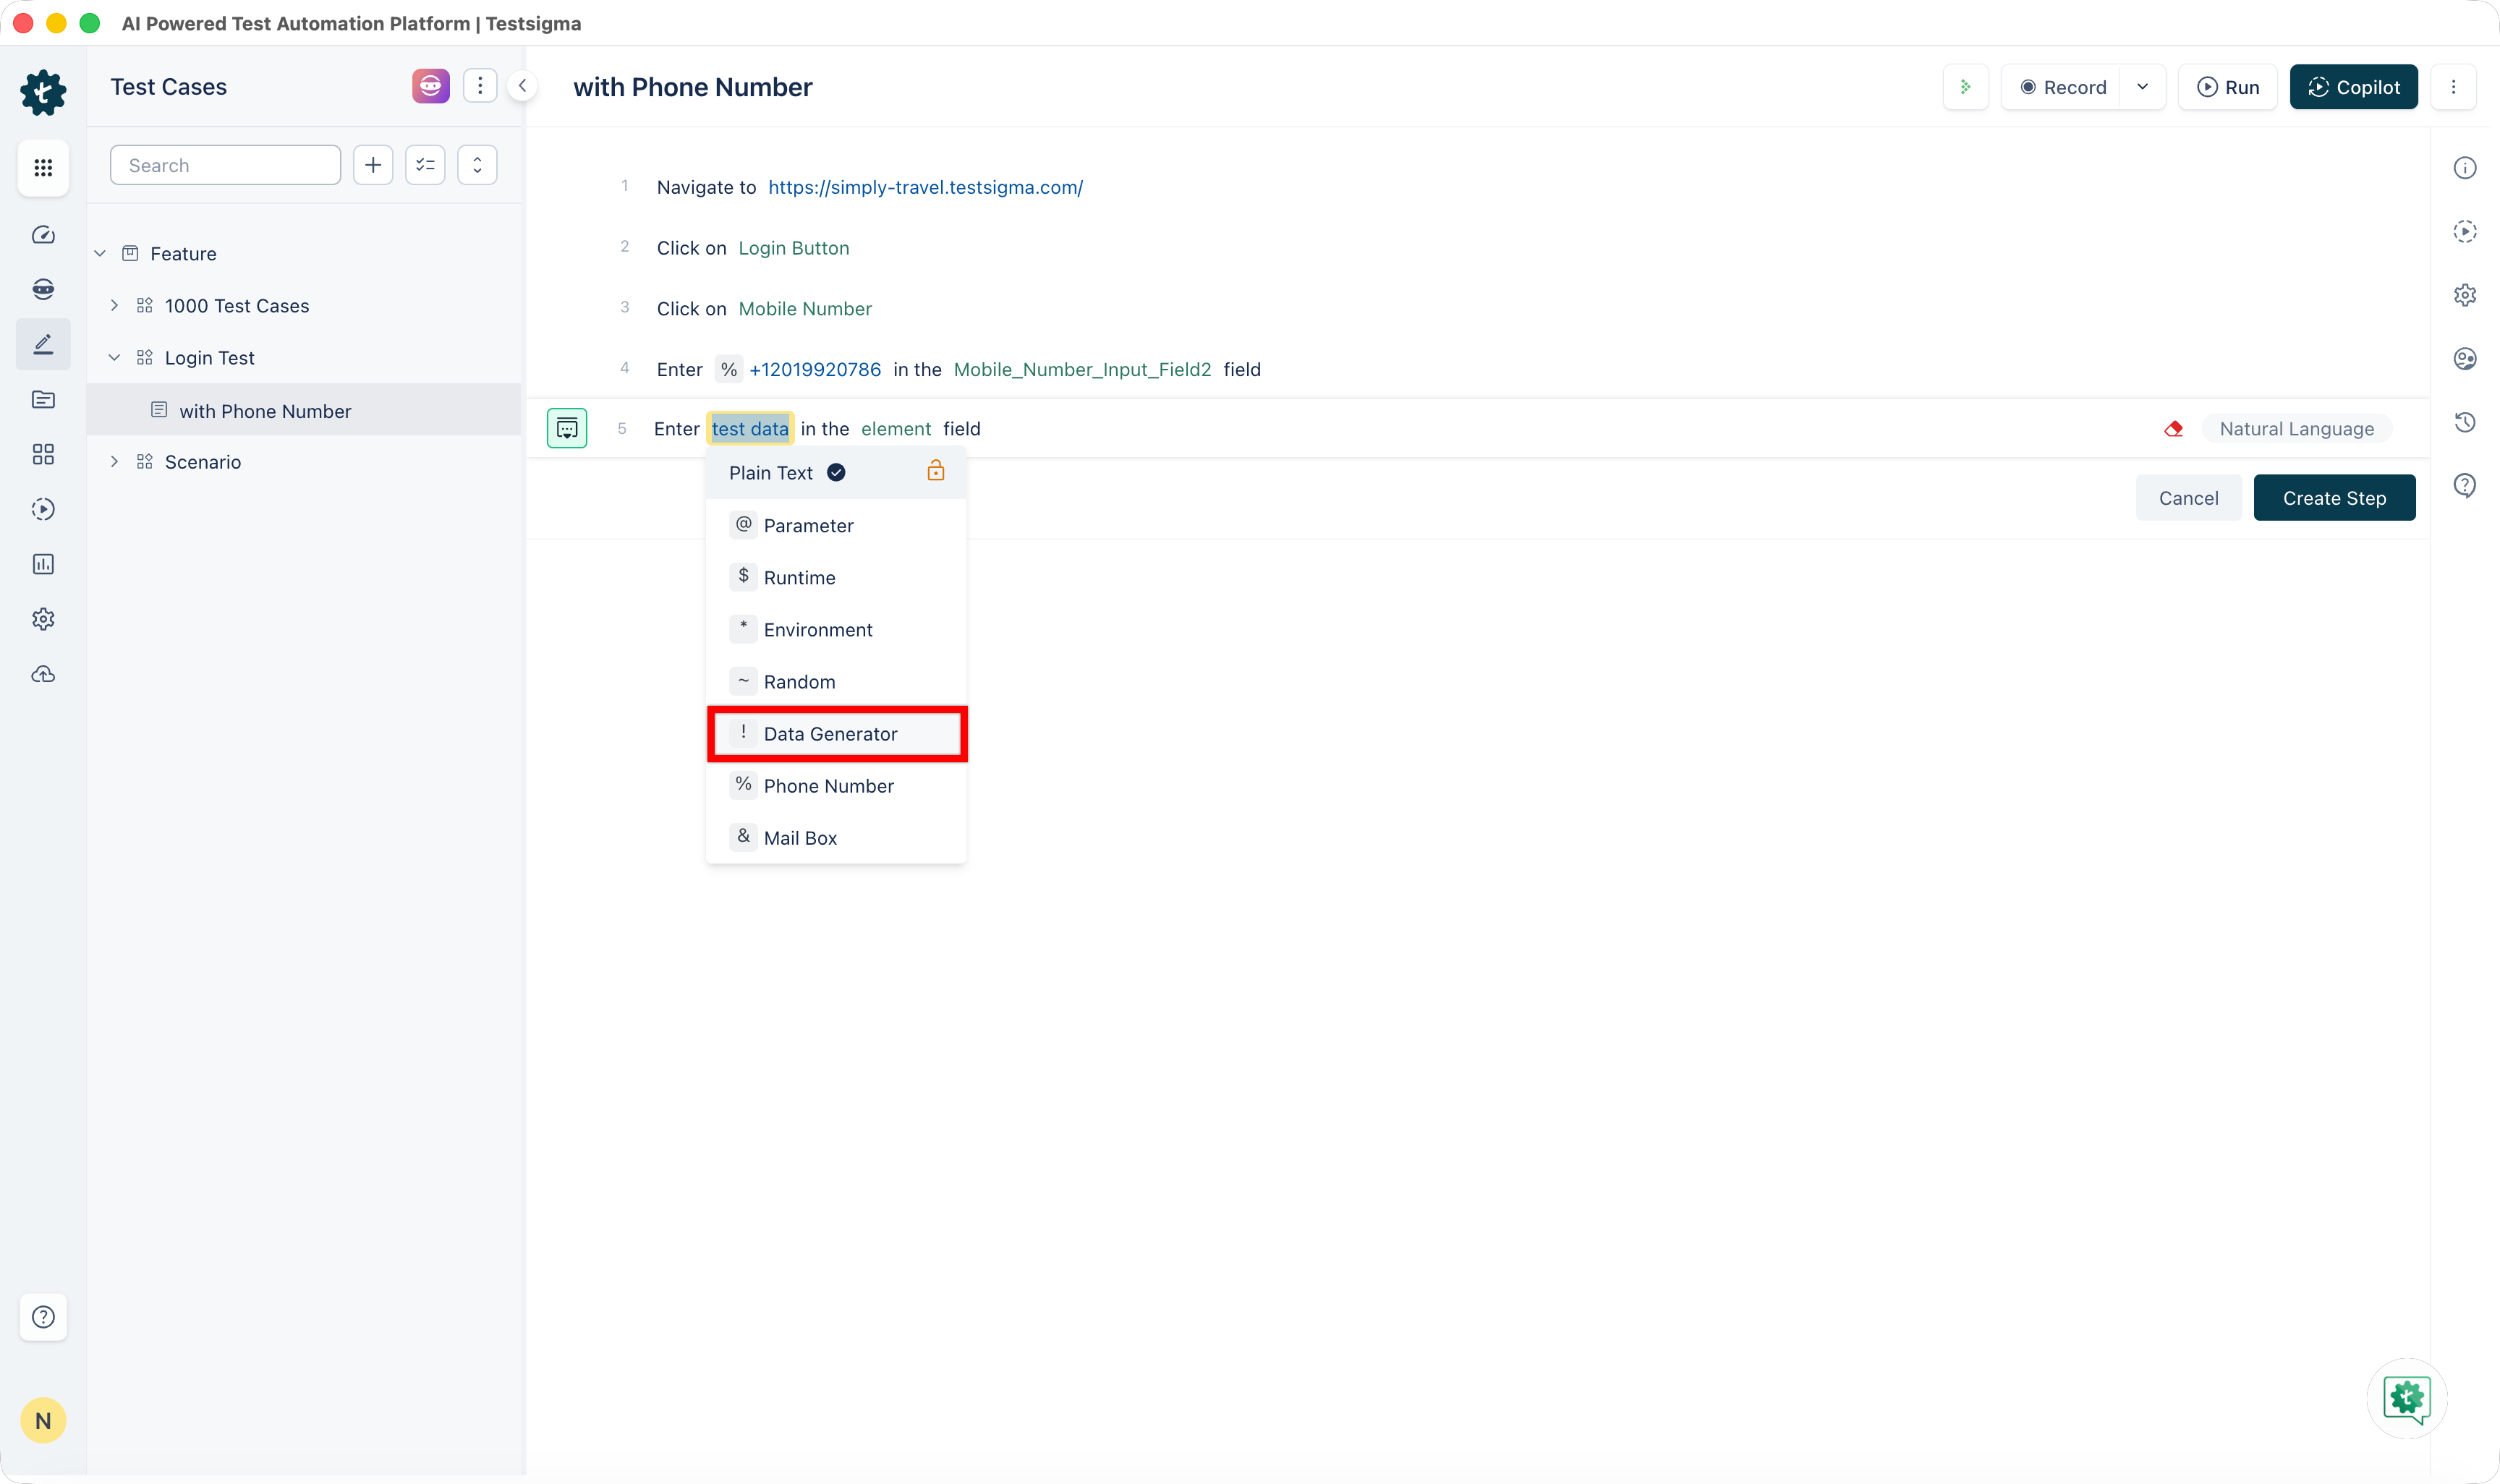This screenshot has width=2500, height=1484.
Task: Click the checklist multi-select icon
Action: 425,165
